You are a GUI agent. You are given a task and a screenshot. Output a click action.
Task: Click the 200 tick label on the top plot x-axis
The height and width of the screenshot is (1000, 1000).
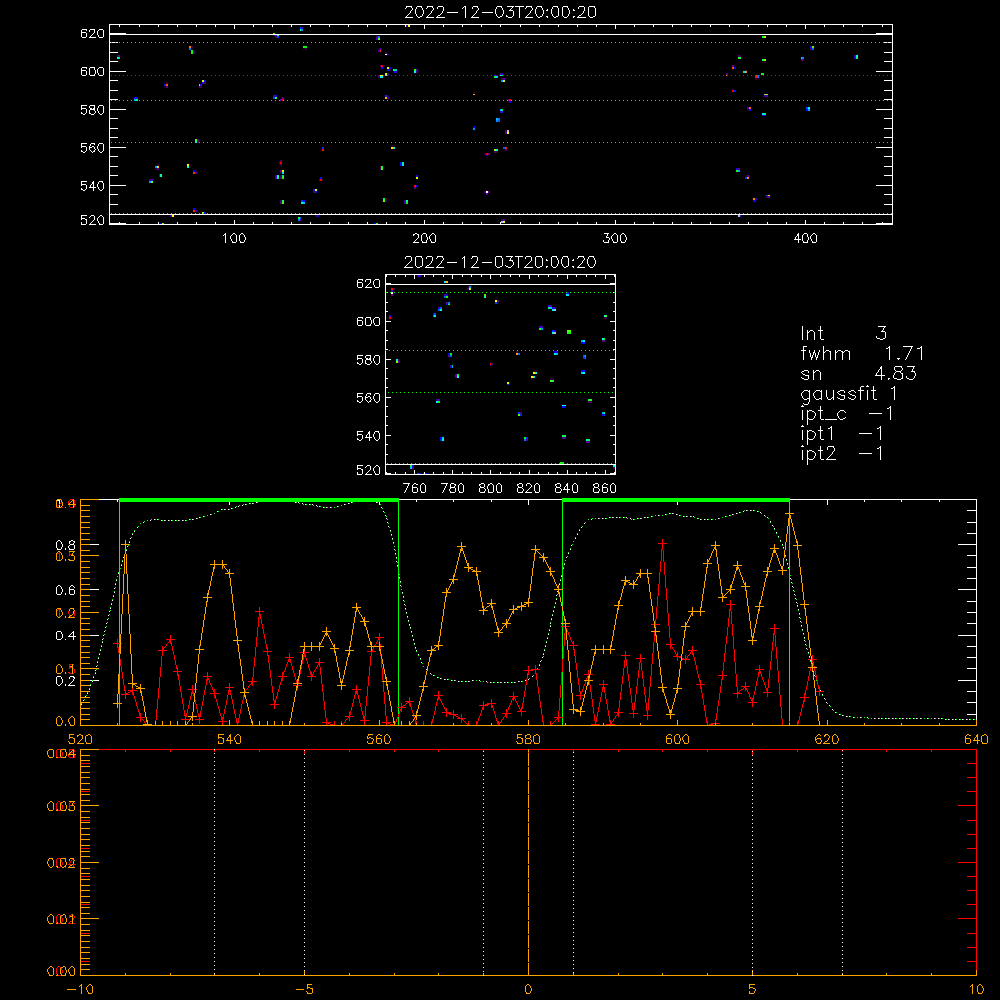pyautogui.click(x=424, y=239)
